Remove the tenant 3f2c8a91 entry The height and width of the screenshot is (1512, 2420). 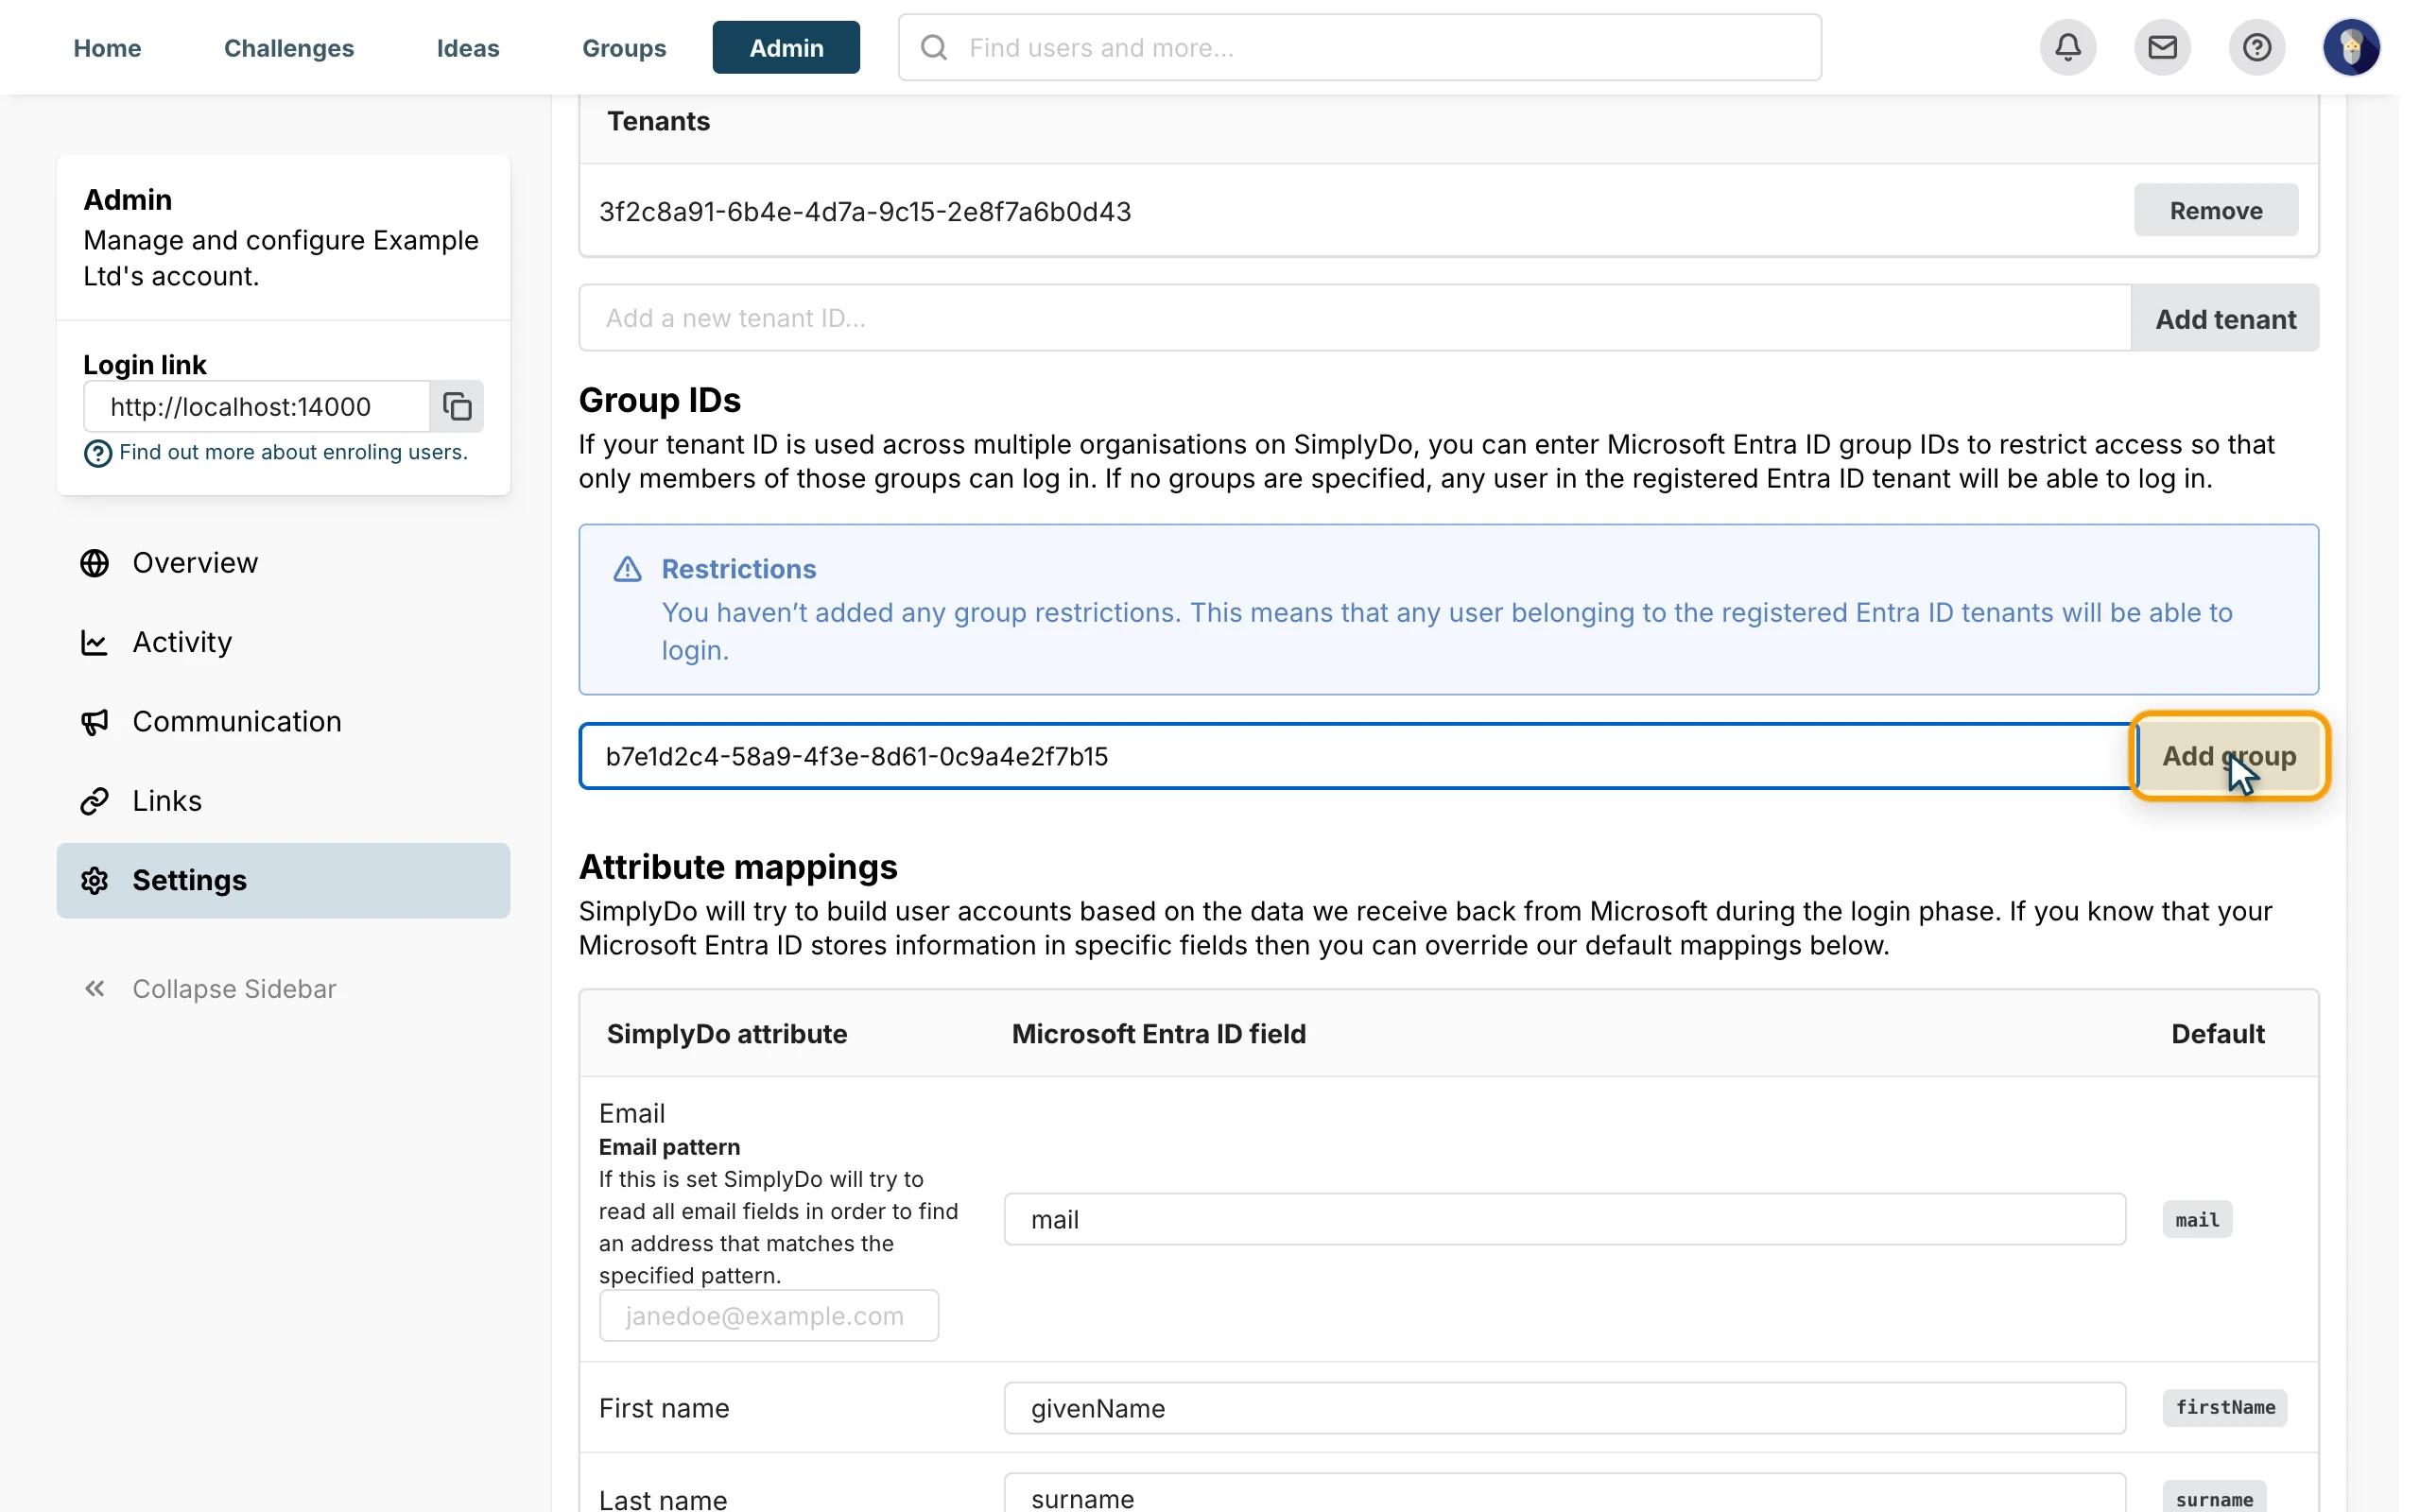click(2215, 210)
